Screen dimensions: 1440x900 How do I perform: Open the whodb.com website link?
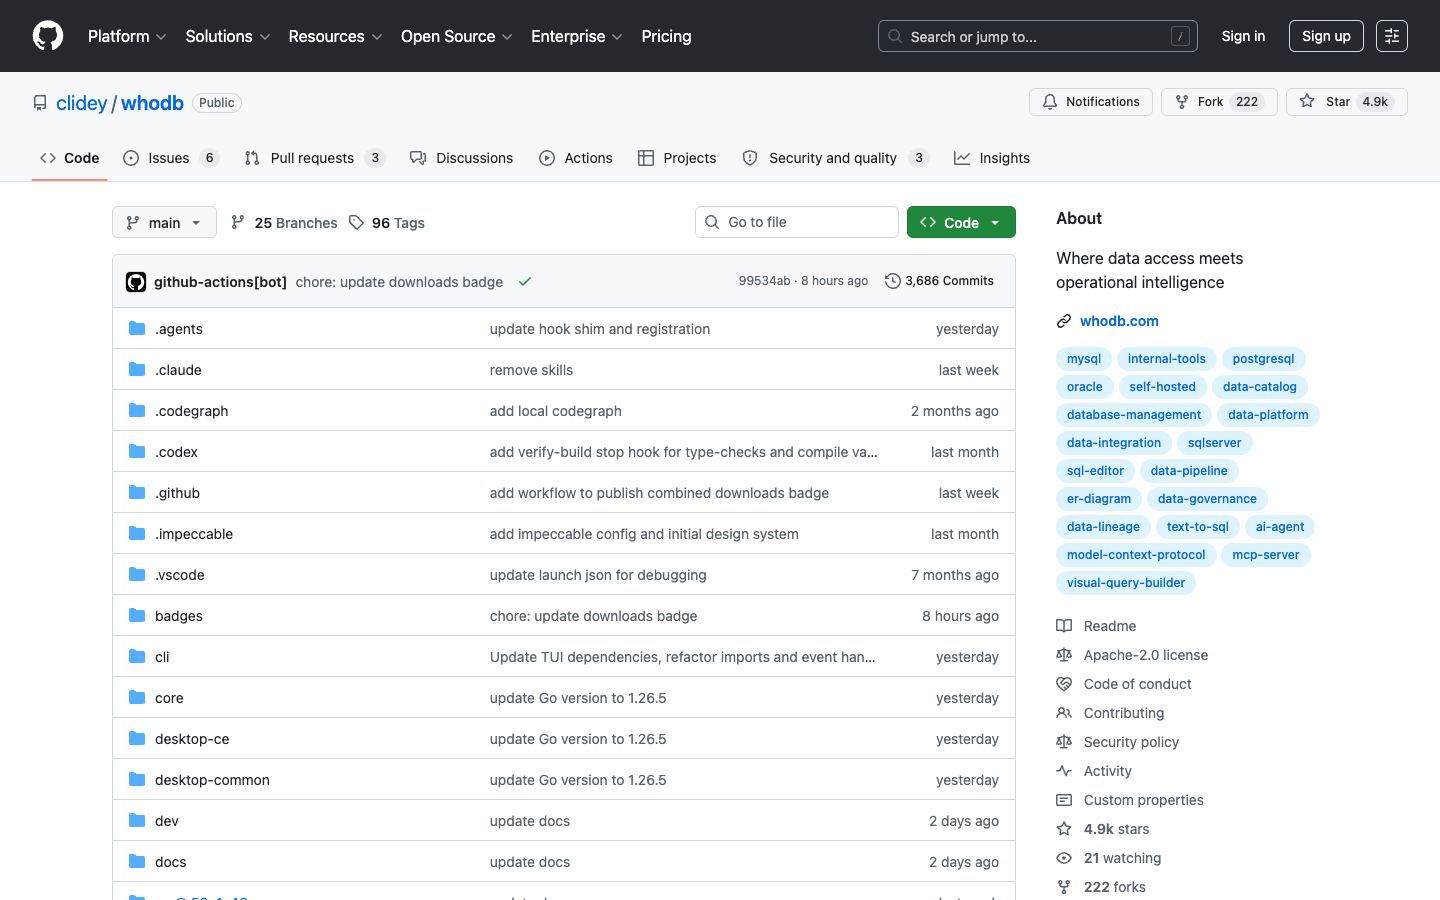pos(1119,321)
